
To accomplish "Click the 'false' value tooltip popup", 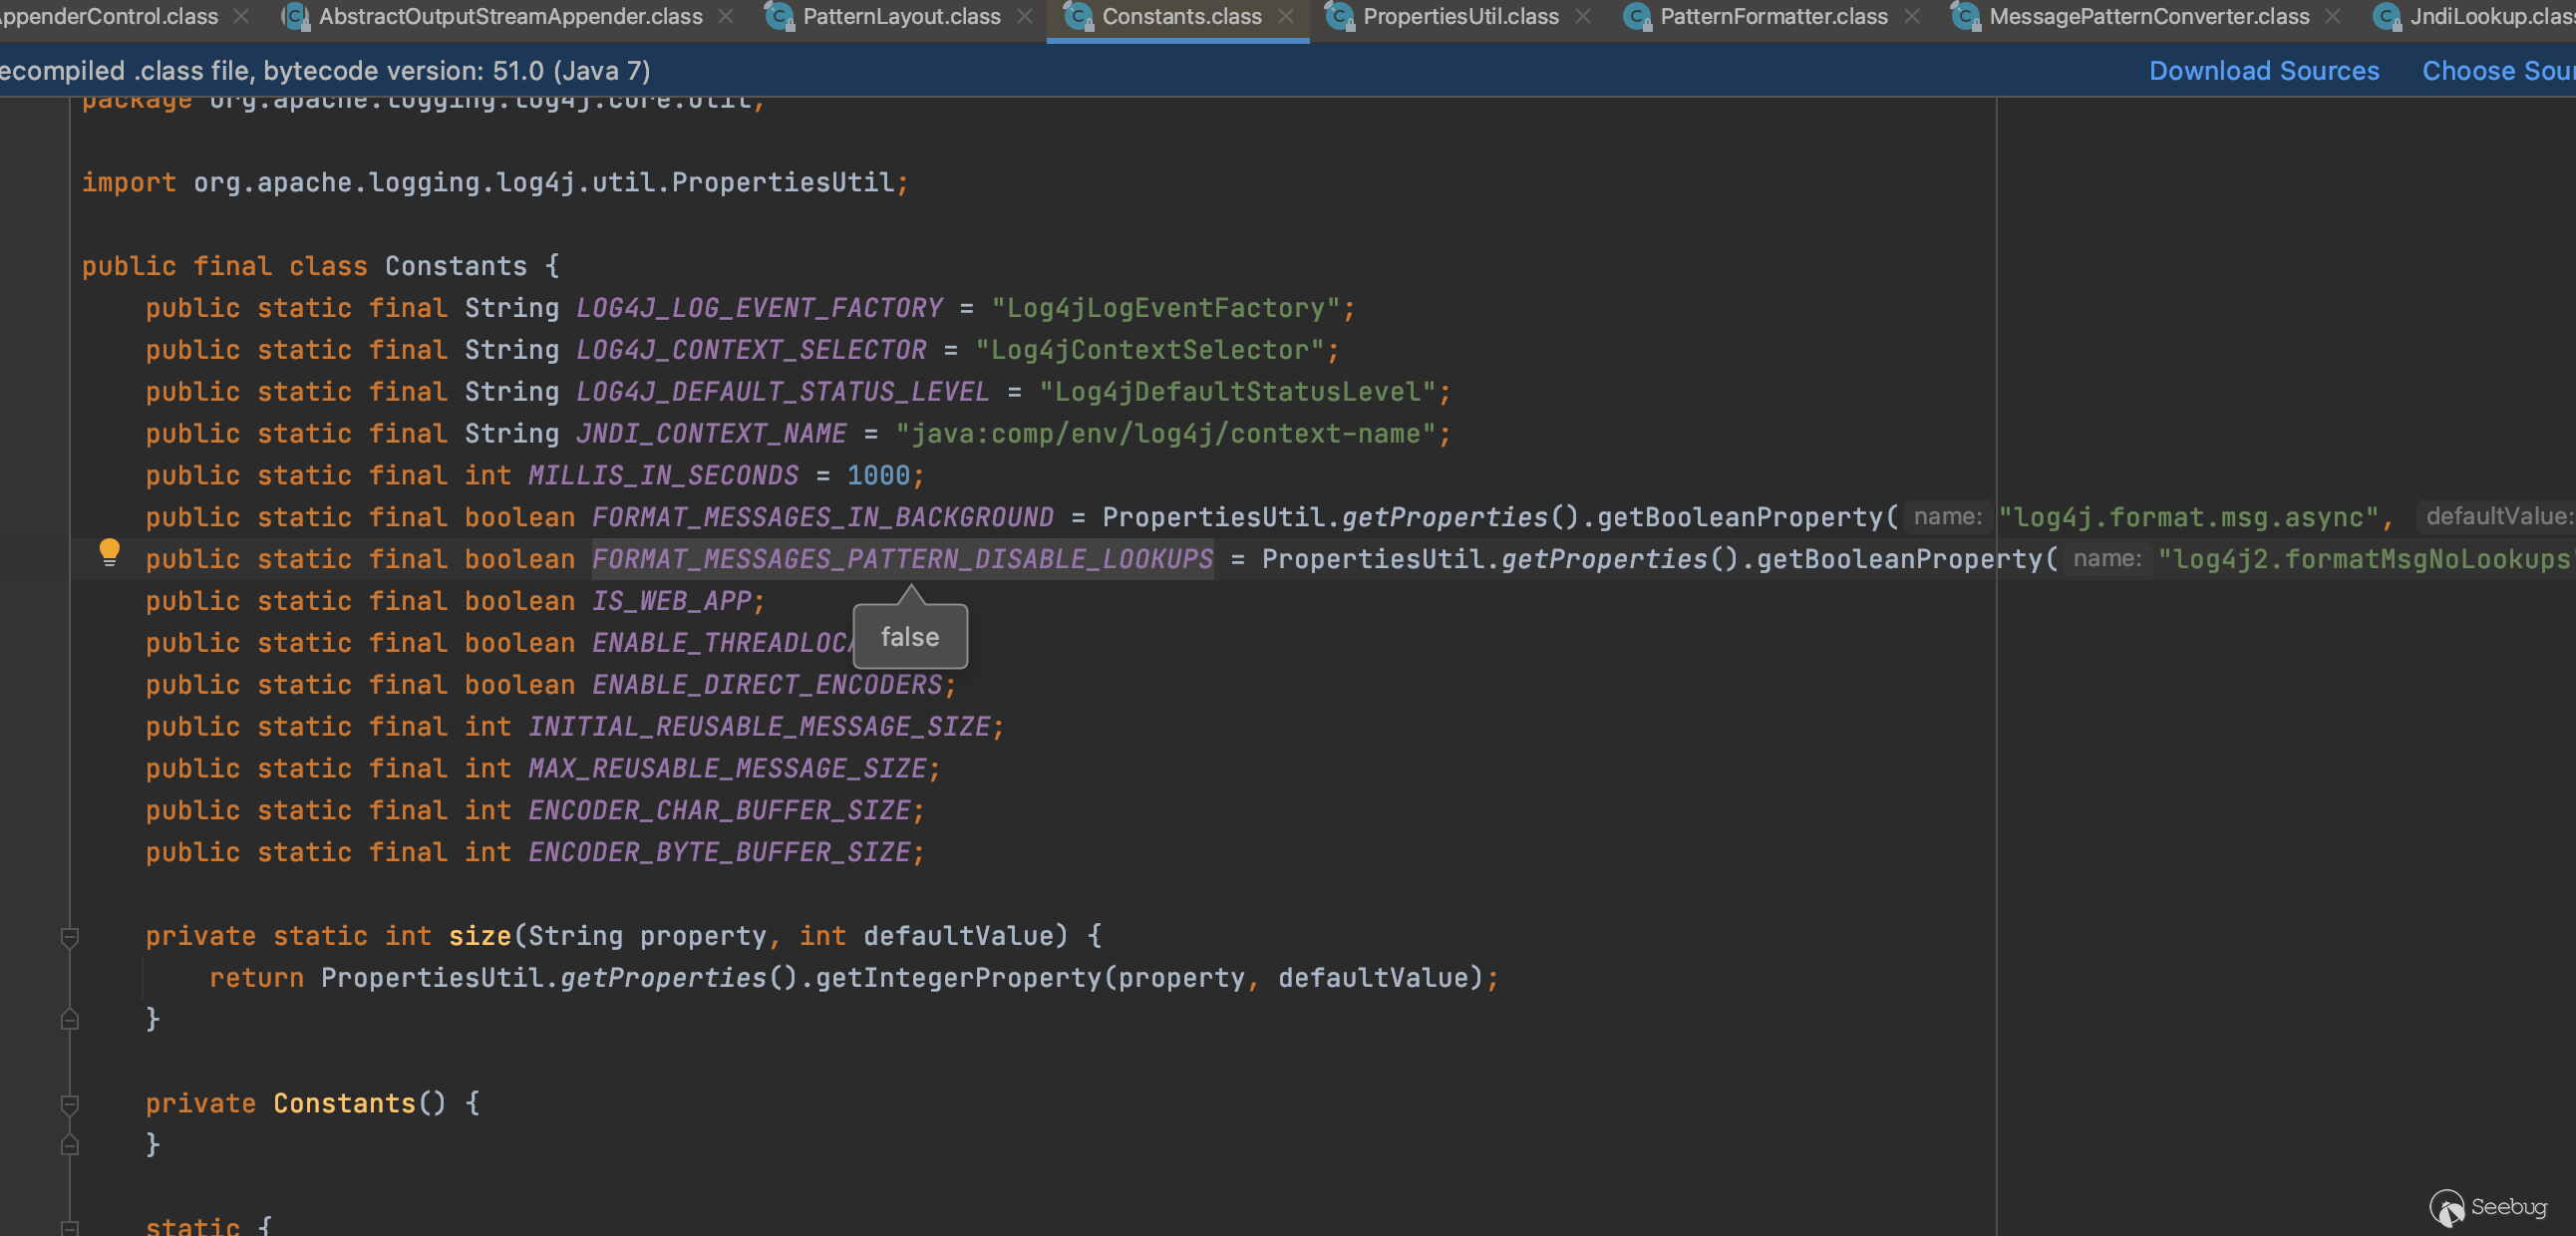I will [909, 637].
